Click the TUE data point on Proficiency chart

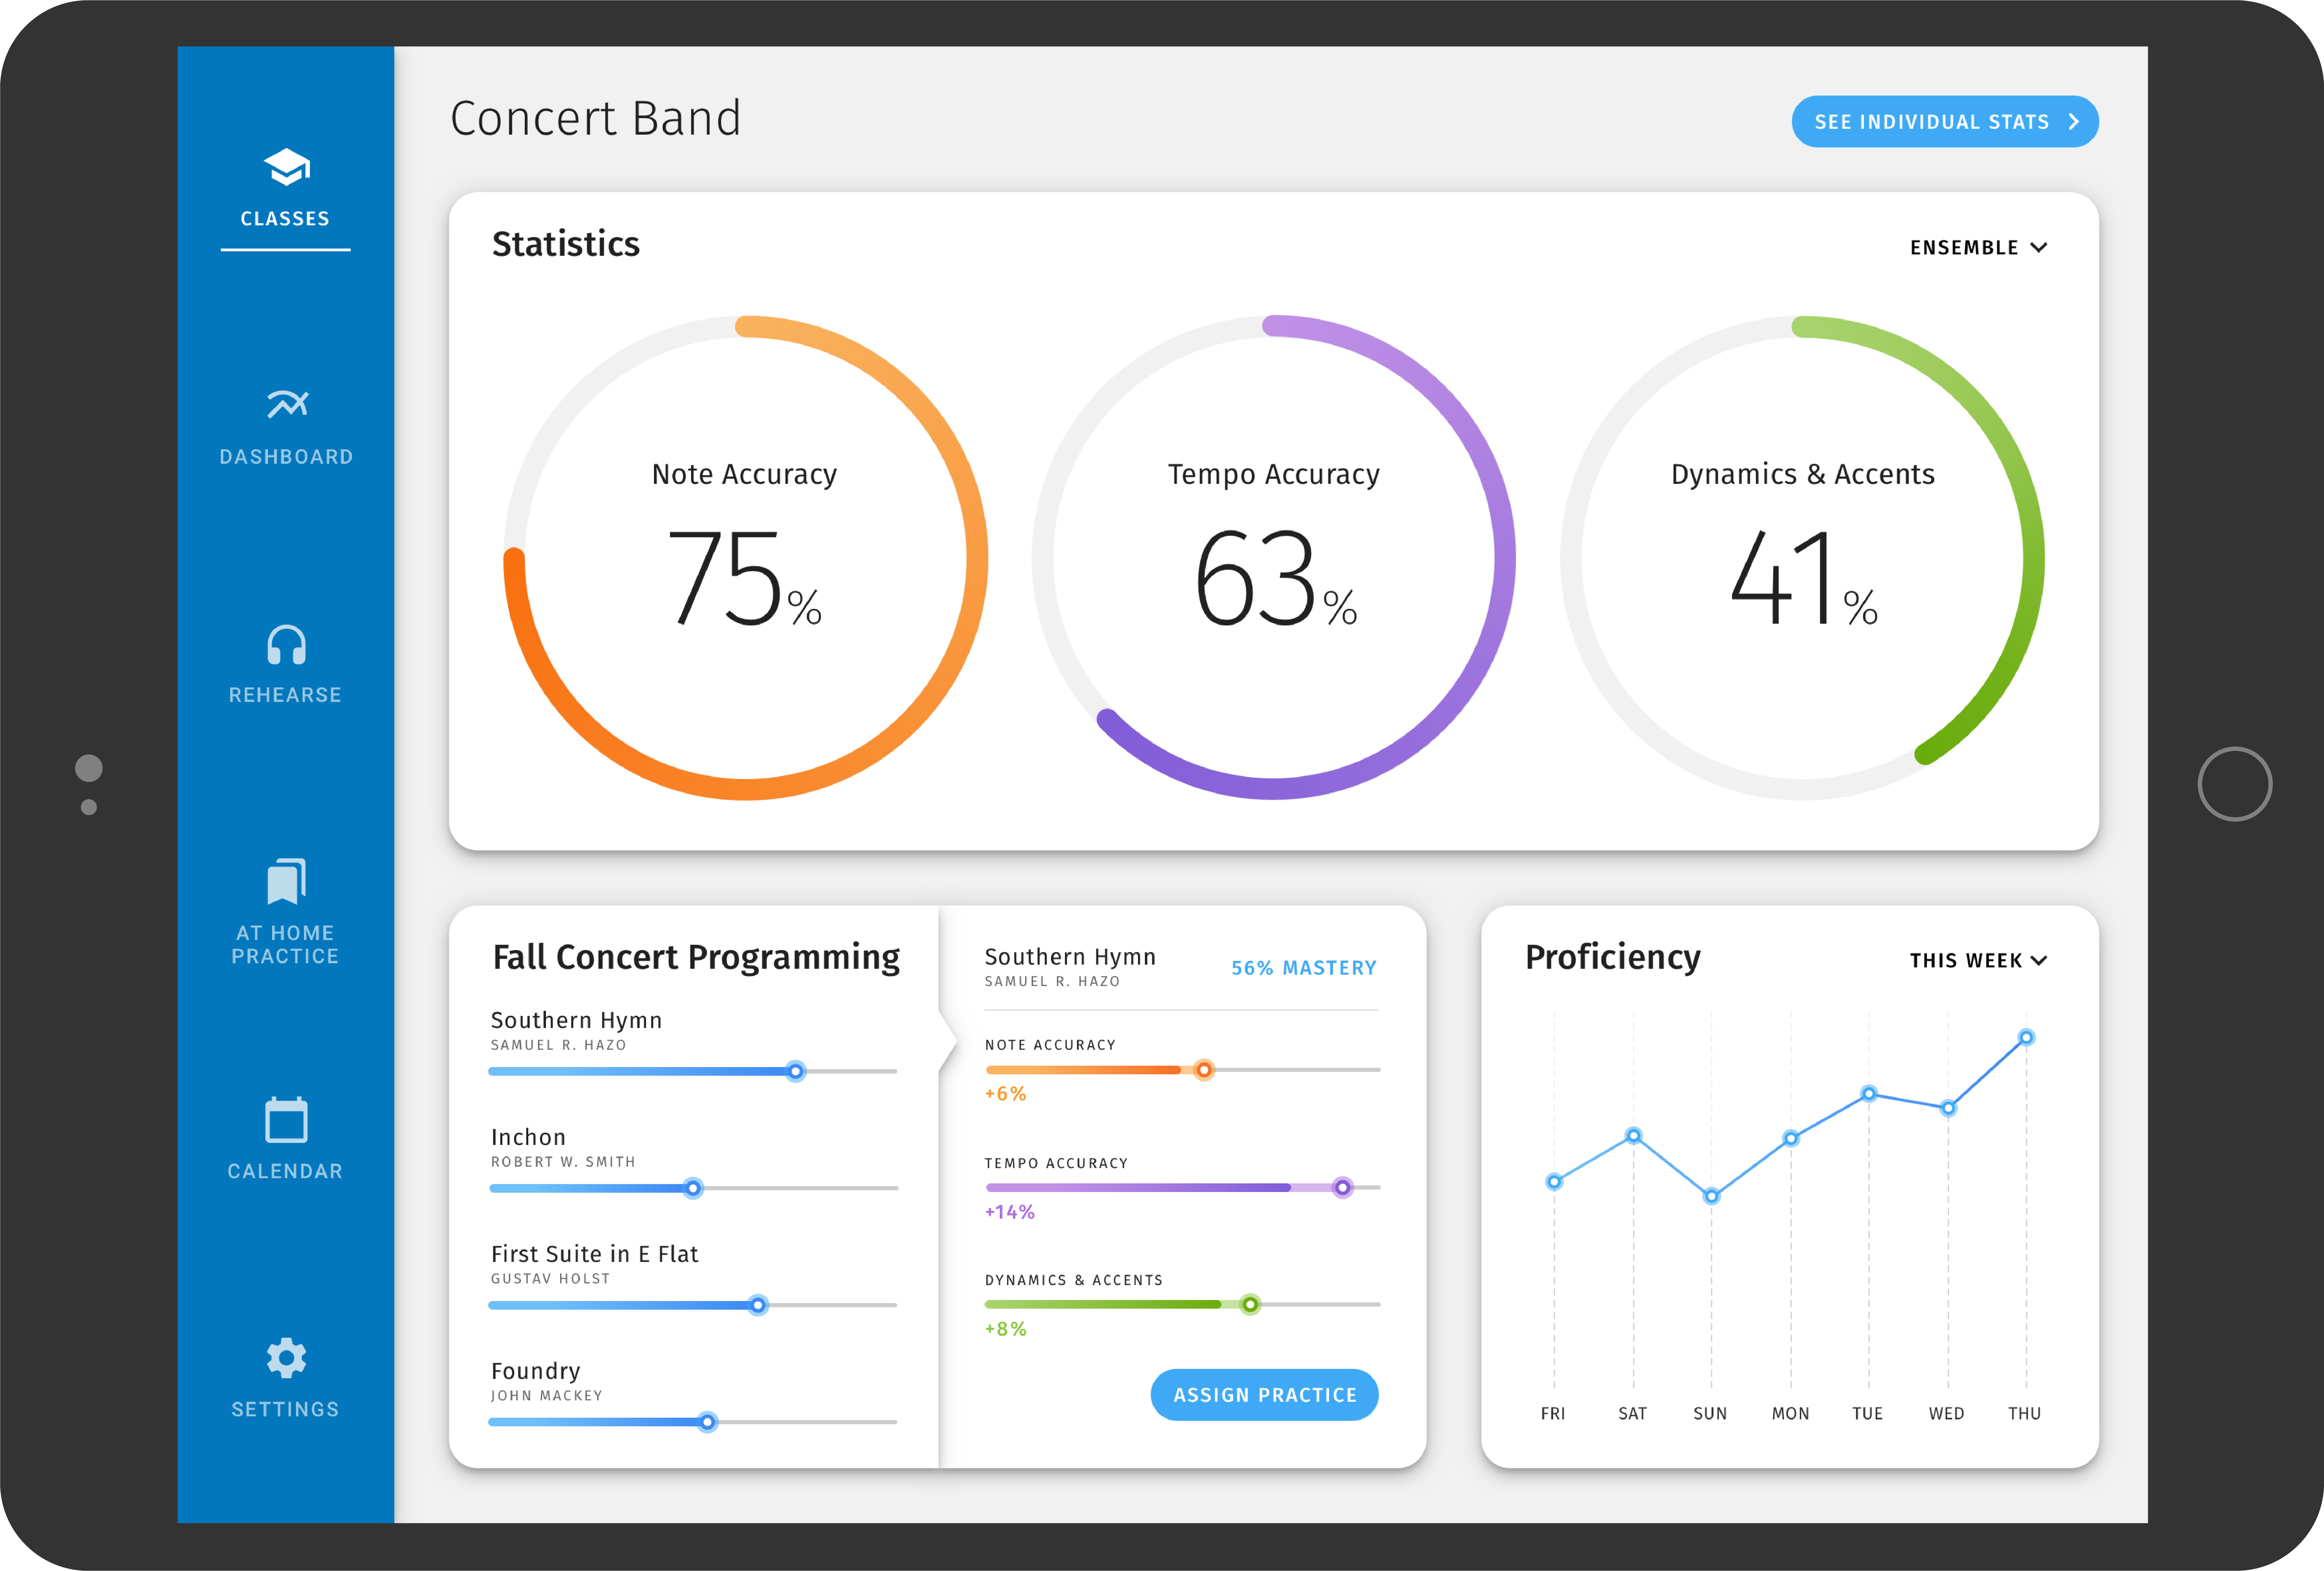click(1869, 1094)
